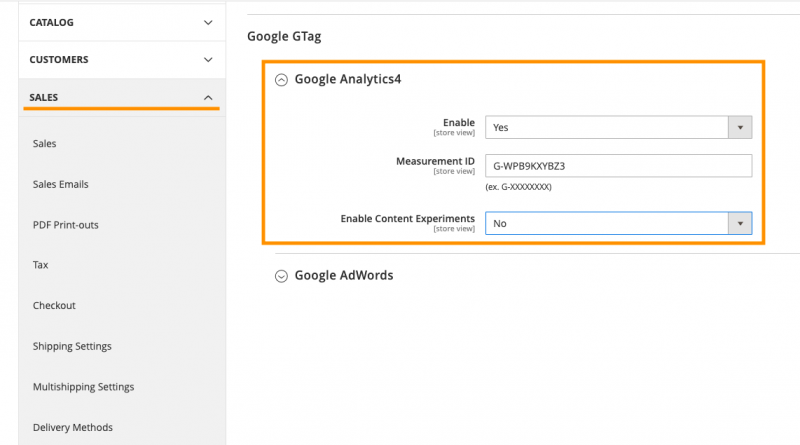Image resolution: width=800 pixels, height=445 pixels.
Task: Open the Sales settings item
Action: (x=45, y=144)
